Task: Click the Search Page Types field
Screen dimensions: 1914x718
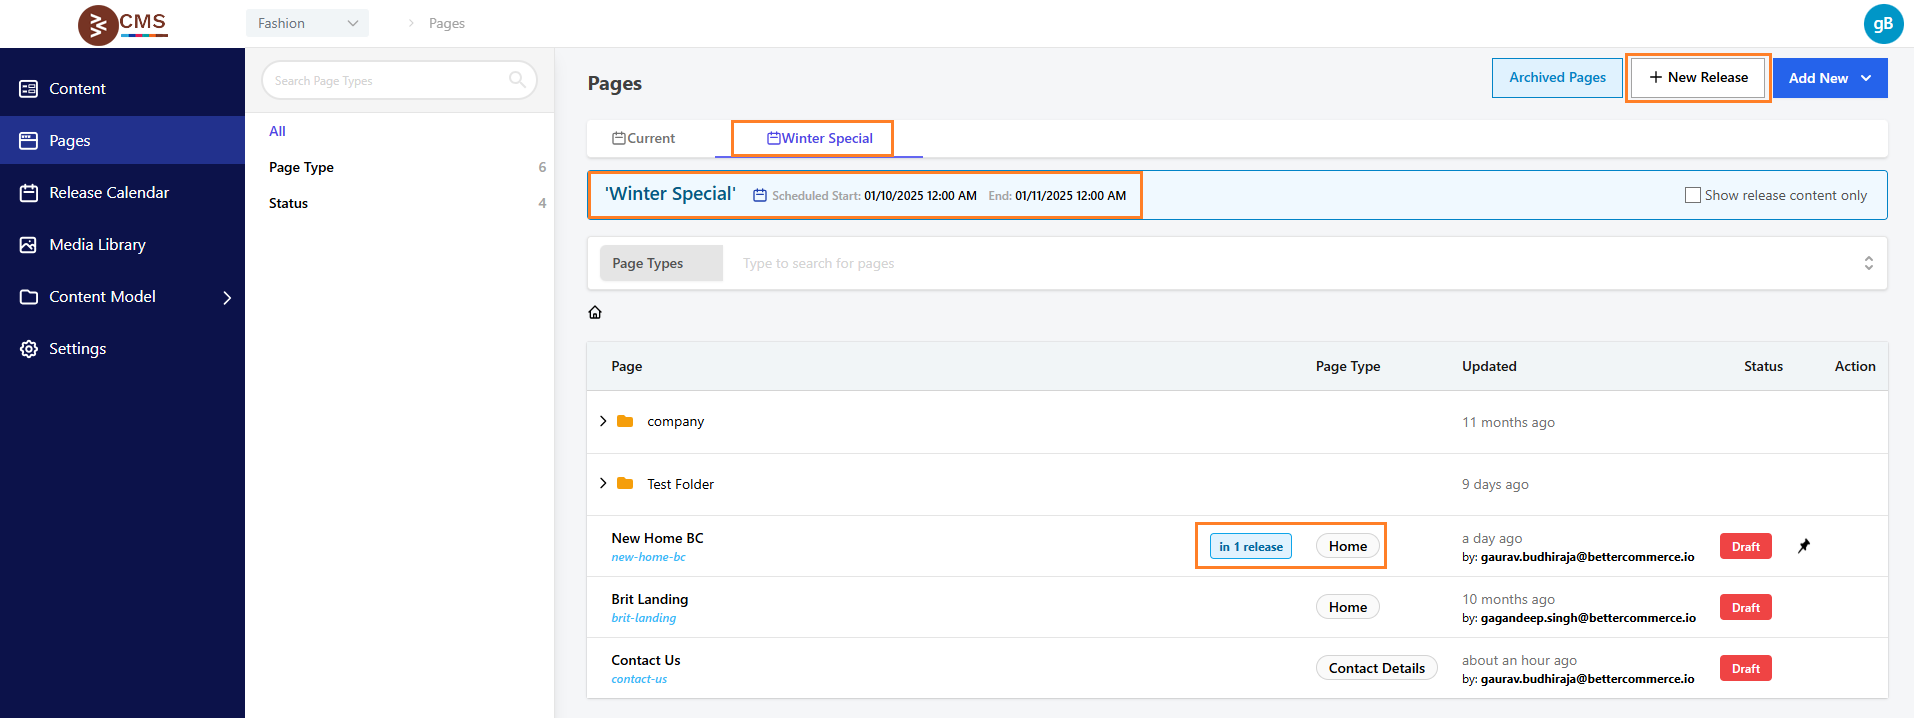Action: point(390,81)
